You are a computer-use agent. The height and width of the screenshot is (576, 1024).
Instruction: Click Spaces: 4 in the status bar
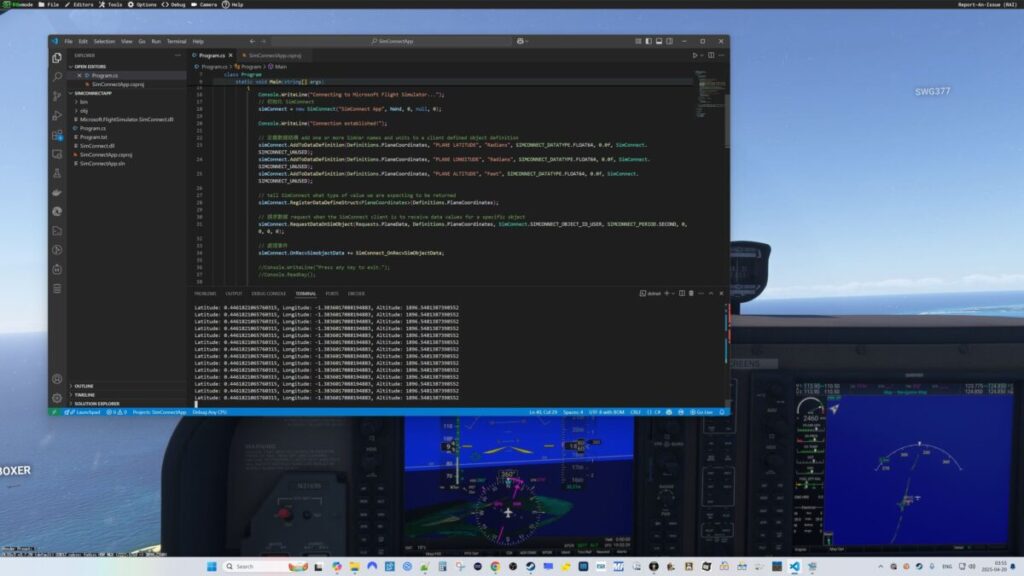(573, 412)
